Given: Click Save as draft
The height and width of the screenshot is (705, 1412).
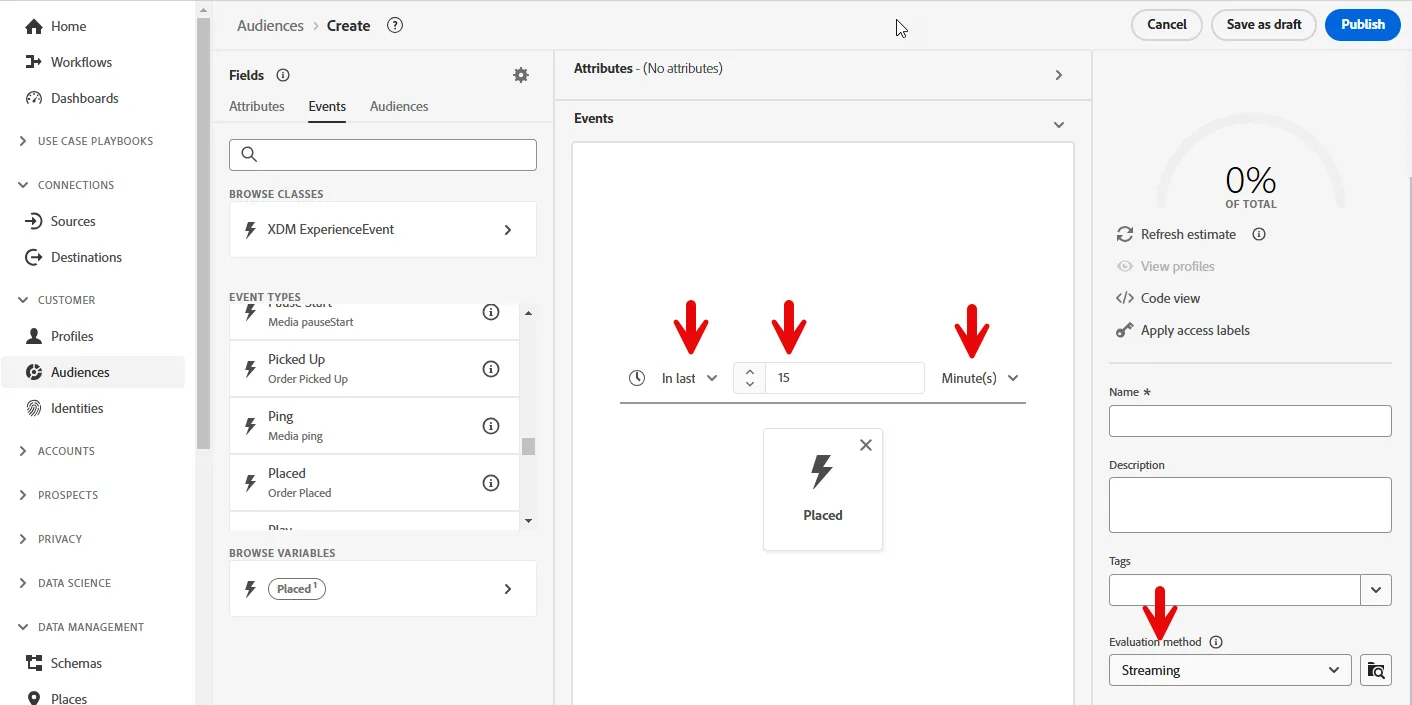Looking at the screenshot, I should (x=1264, y=25).
